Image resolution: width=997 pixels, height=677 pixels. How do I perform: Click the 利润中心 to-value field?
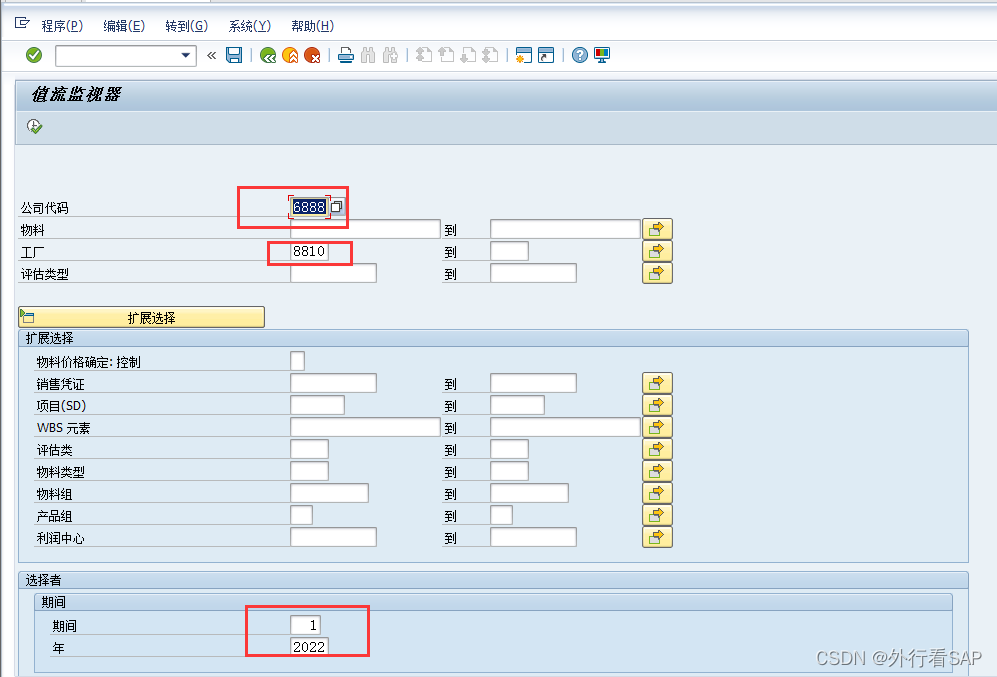[533, 537]
